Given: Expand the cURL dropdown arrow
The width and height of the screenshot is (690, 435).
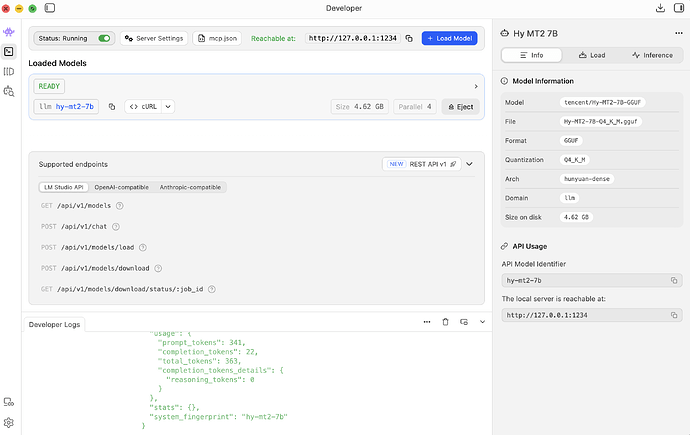Looking at the screenshot, I should click(x=168, y=106).
